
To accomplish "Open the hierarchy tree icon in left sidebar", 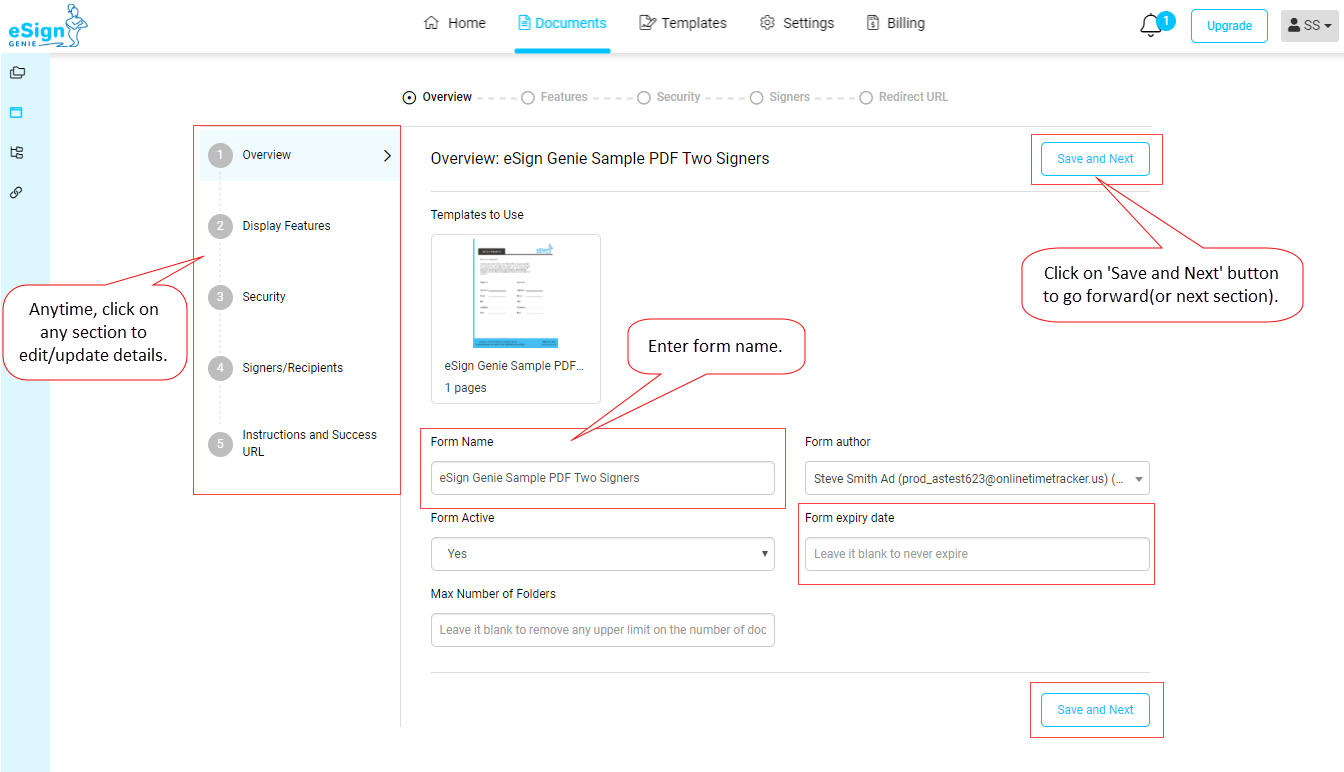I will click(x=16, y=153).
